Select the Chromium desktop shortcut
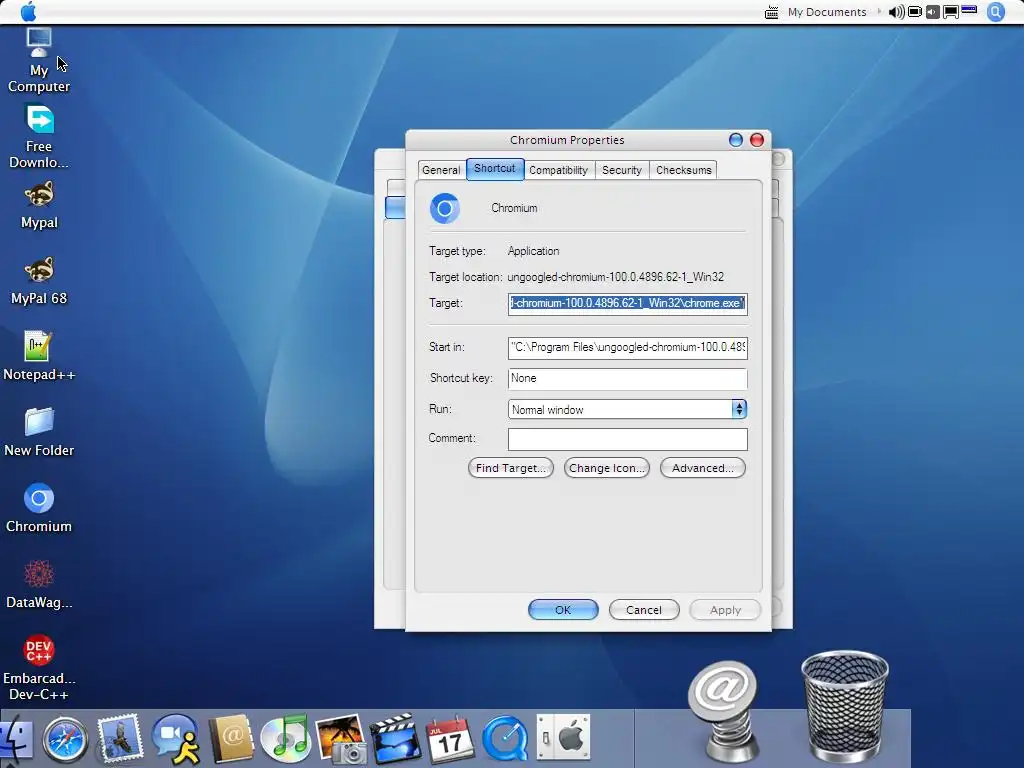 (x=39, y=508)
